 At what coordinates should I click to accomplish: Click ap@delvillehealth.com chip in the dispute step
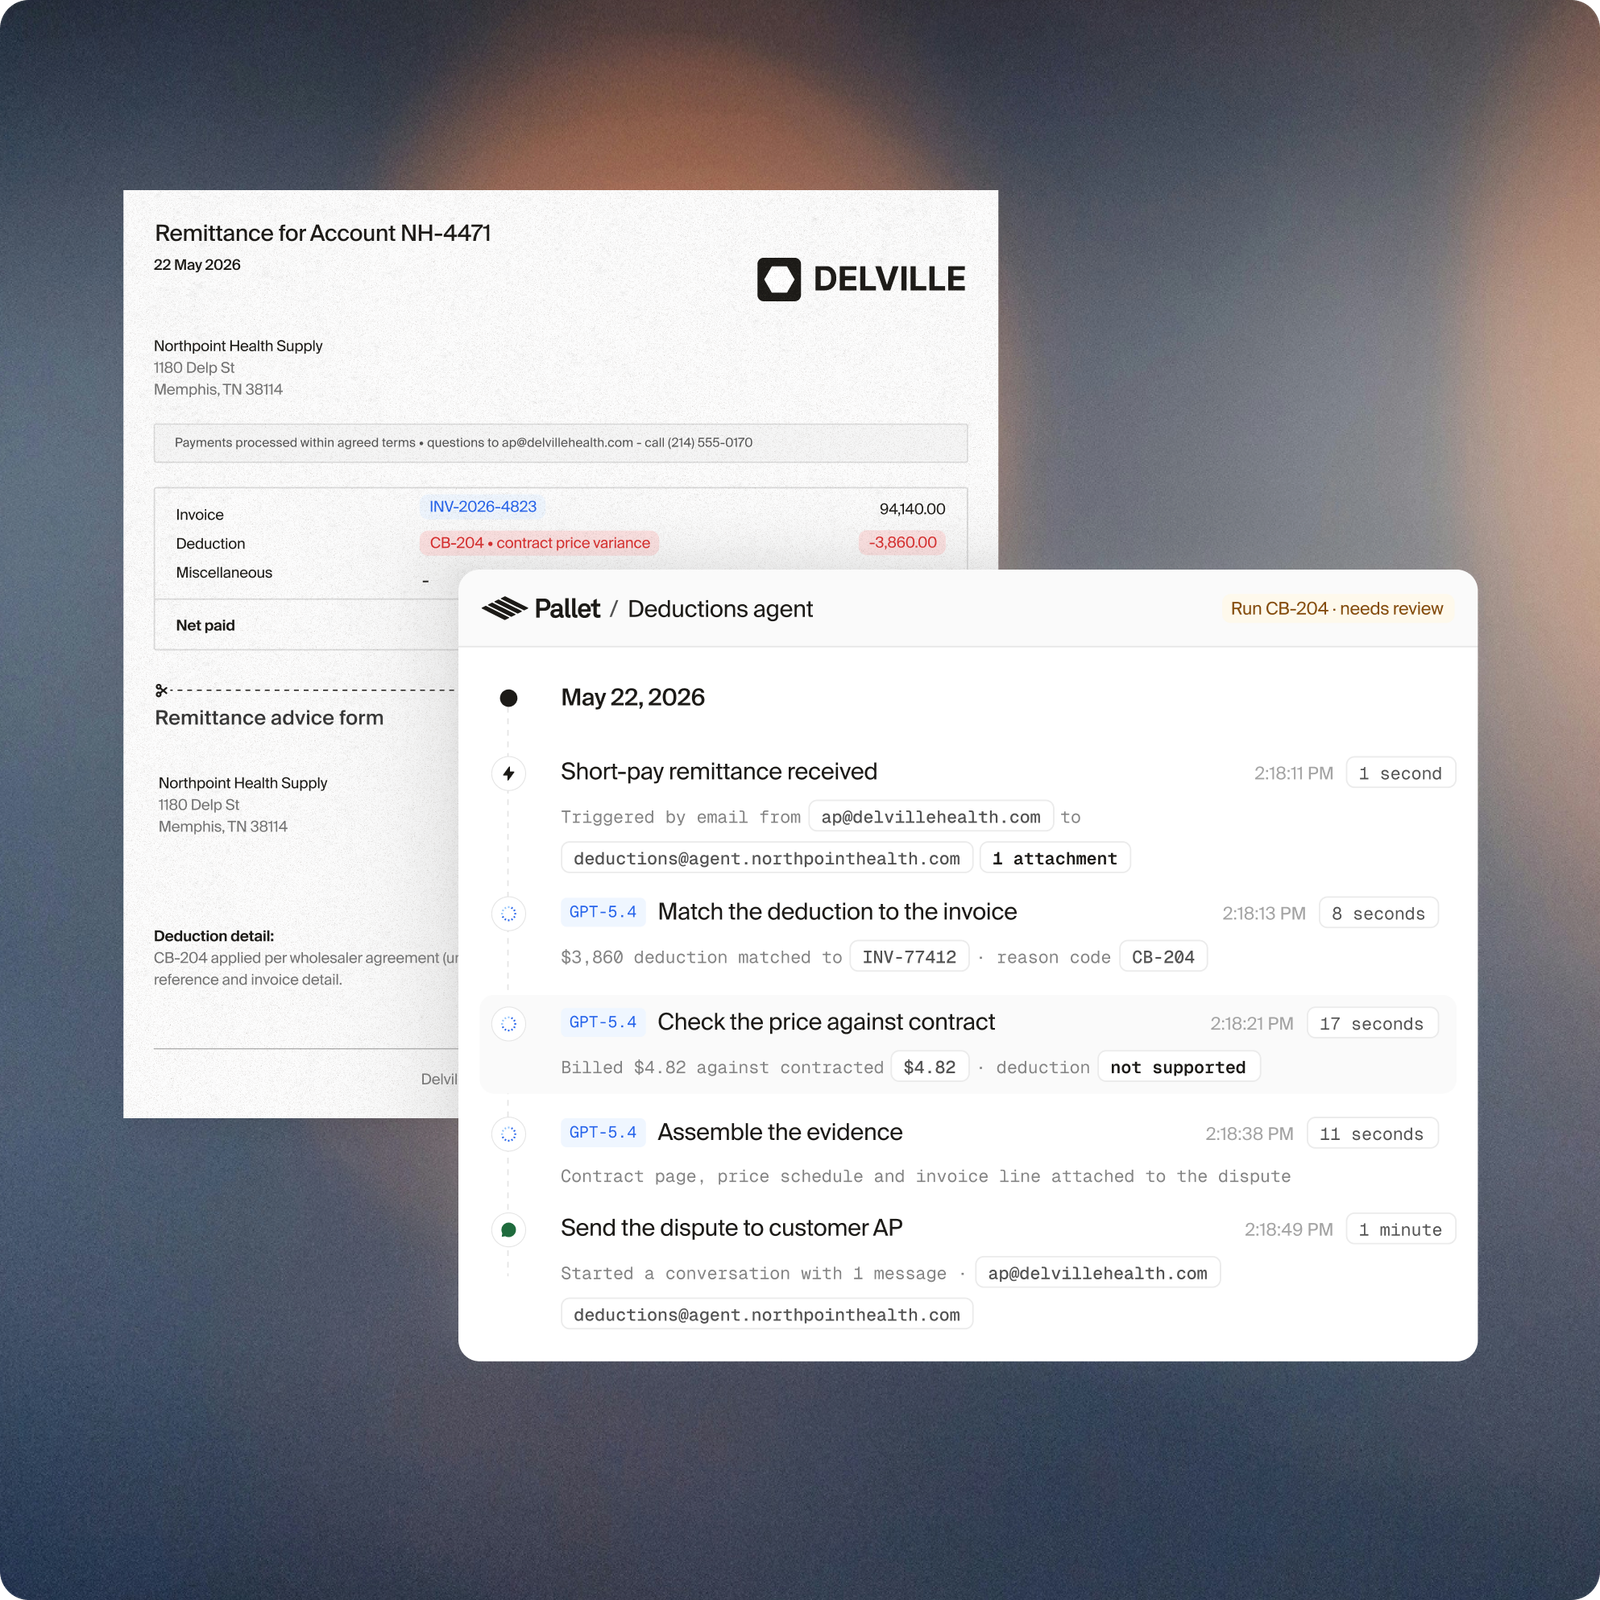1098,1272
